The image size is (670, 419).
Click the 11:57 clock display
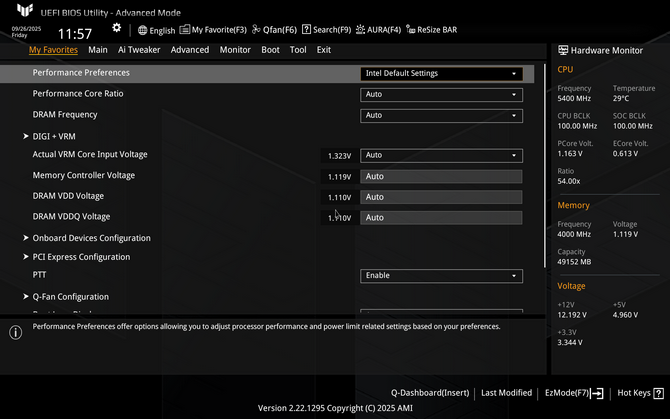coord(75,34)
